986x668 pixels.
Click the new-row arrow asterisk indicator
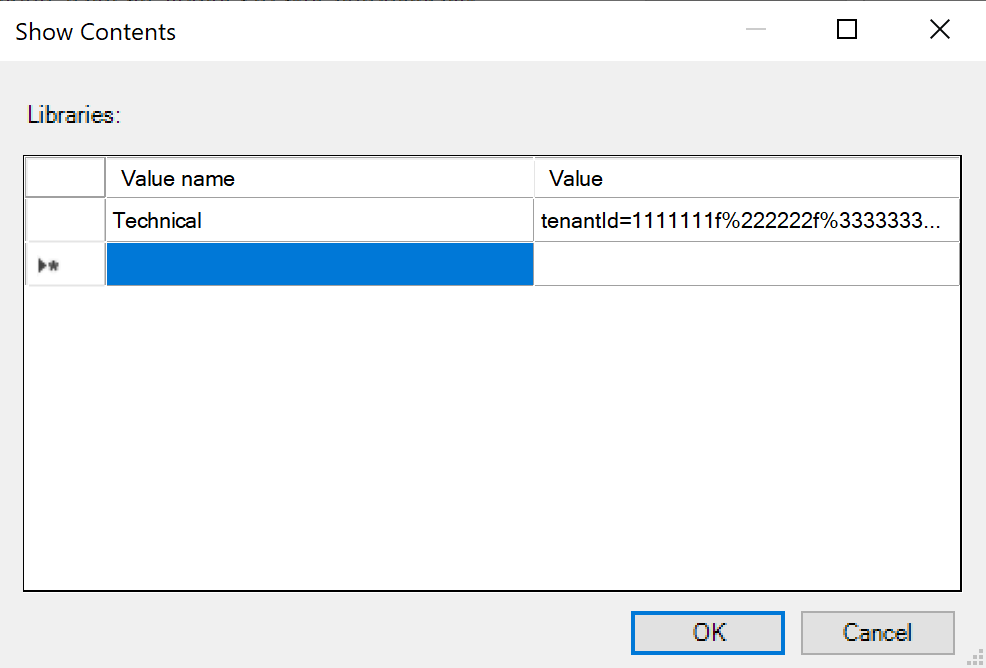pyautogui.click(x=48, y=265)
